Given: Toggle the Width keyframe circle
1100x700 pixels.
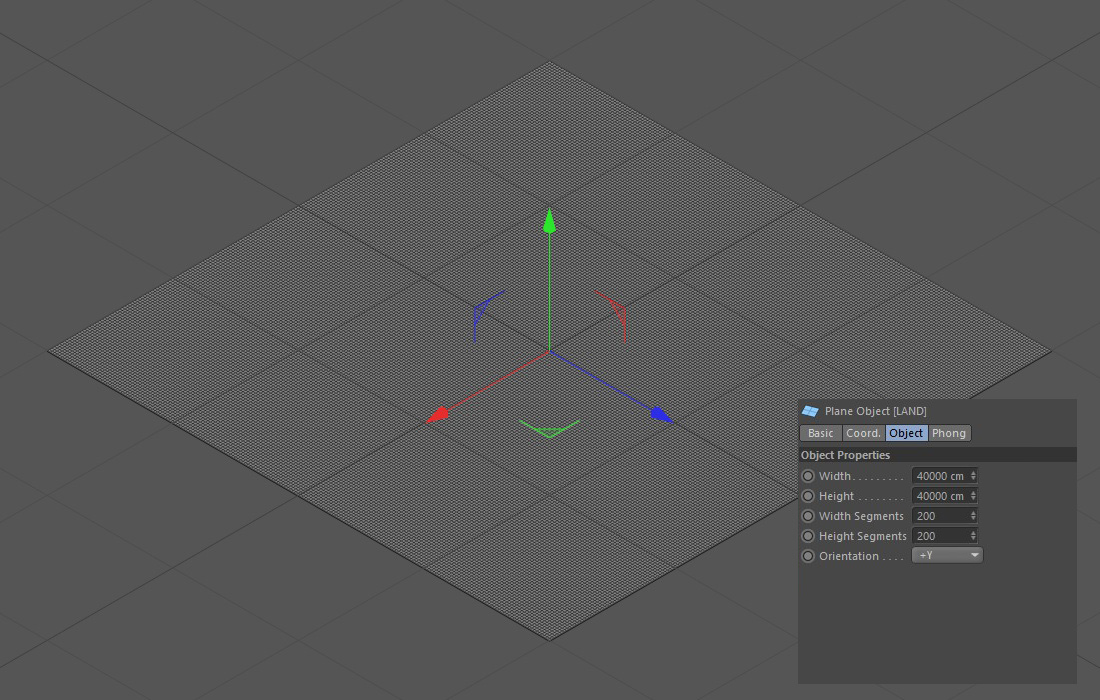Looking at the screenshot, I should [808, 476].
